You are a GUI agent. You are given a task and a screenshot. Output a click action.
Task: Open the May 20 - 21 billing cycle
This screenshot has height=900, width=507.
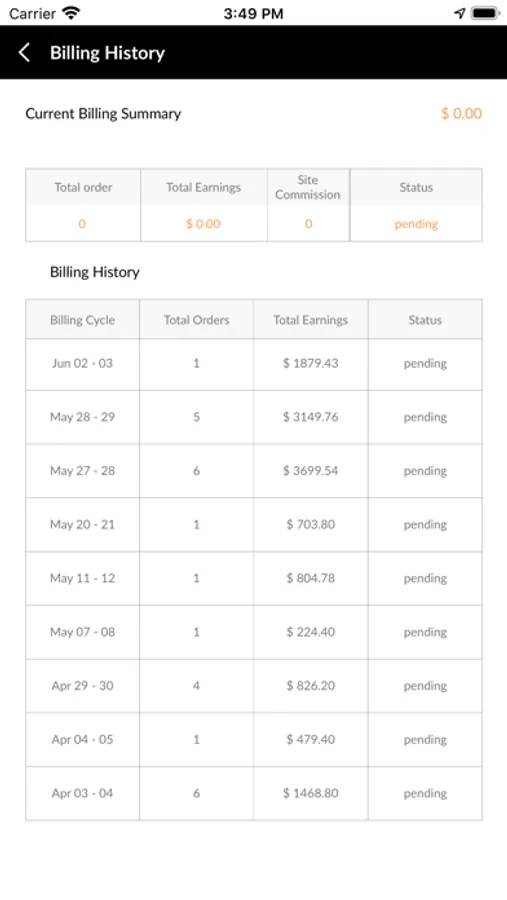(82, 525)
